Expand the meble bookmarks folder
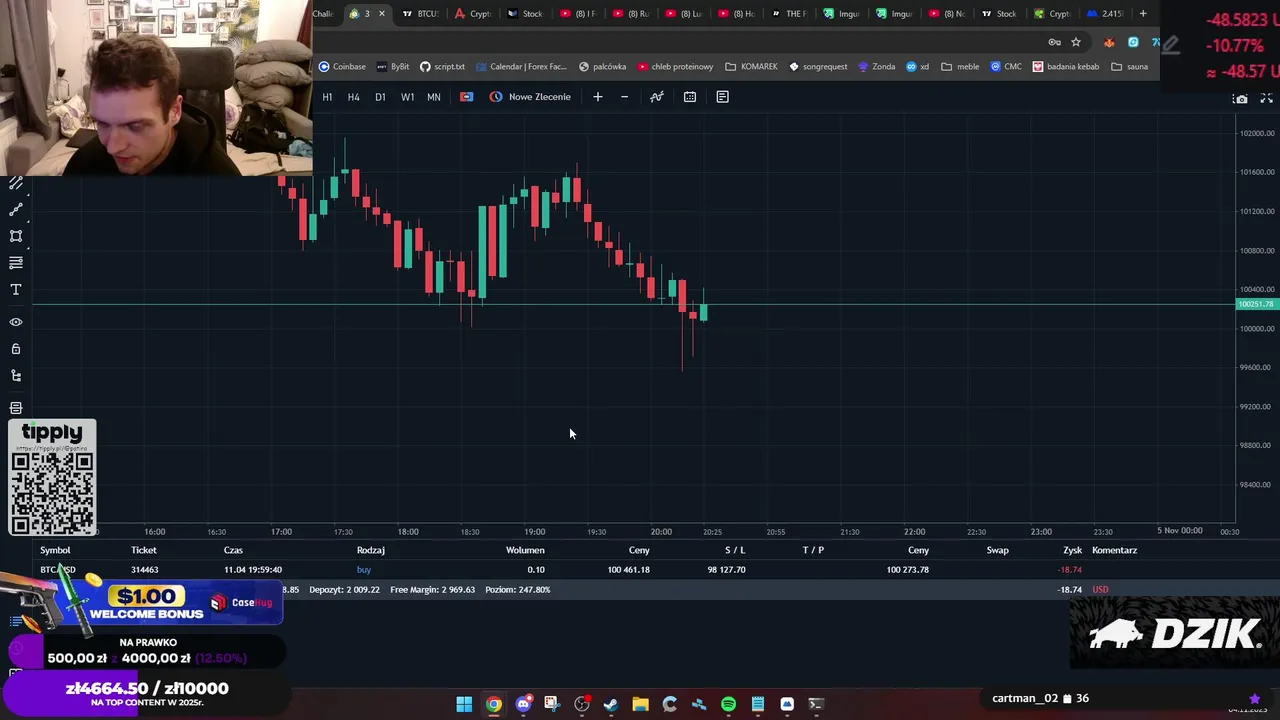 [x=960, y=67]
